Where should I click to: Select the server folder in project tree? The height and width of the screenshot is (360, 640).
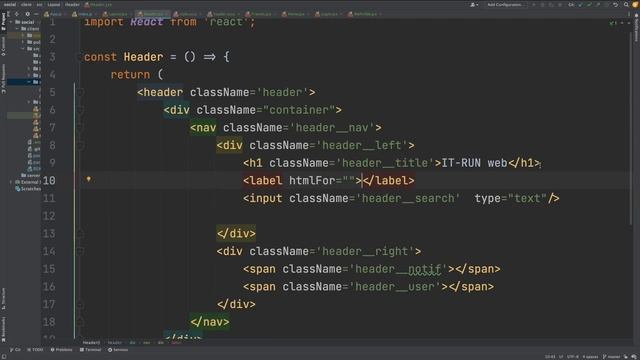click(x=31, y=175)
